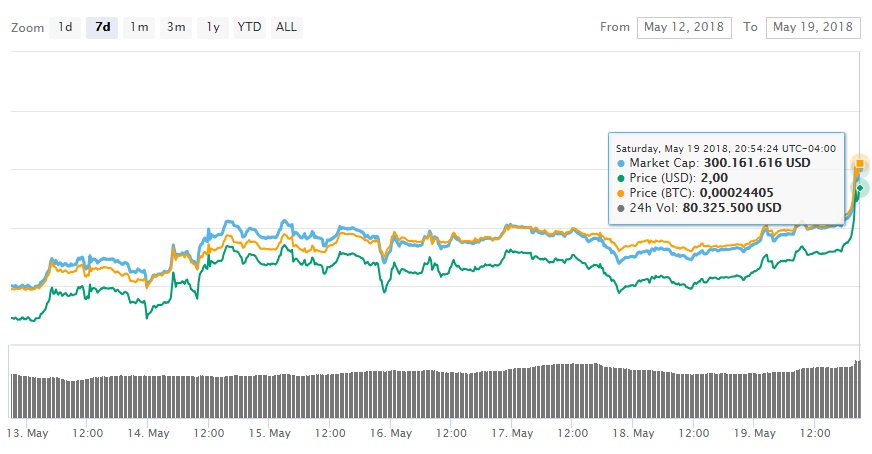Click the gray 24h Vol legend dot
Screen dimensions: 872x454
[x=621, y=209]
